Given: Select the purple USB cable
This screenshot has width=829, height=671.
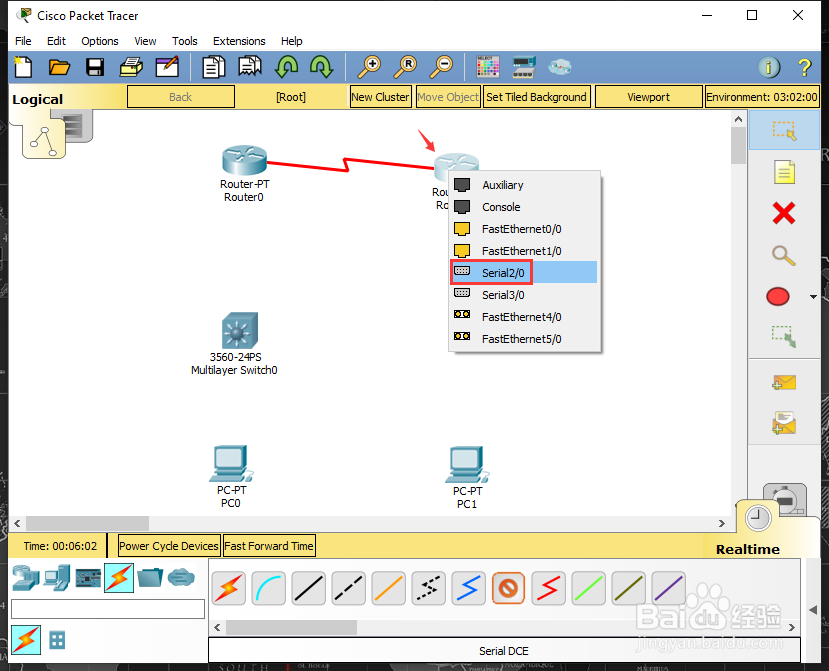Looking at the screenshot, I should point(668,588).
